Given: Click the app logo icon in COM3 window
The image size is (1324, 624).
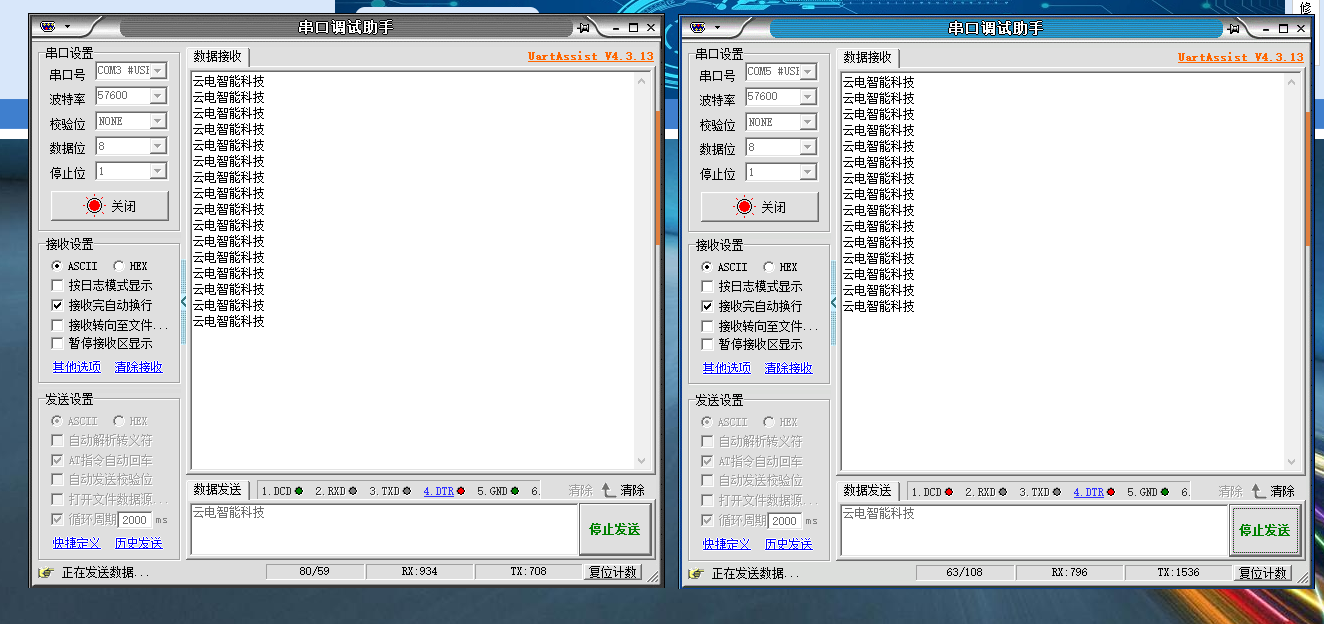Looking at the screenshot, I should [49, 27].
